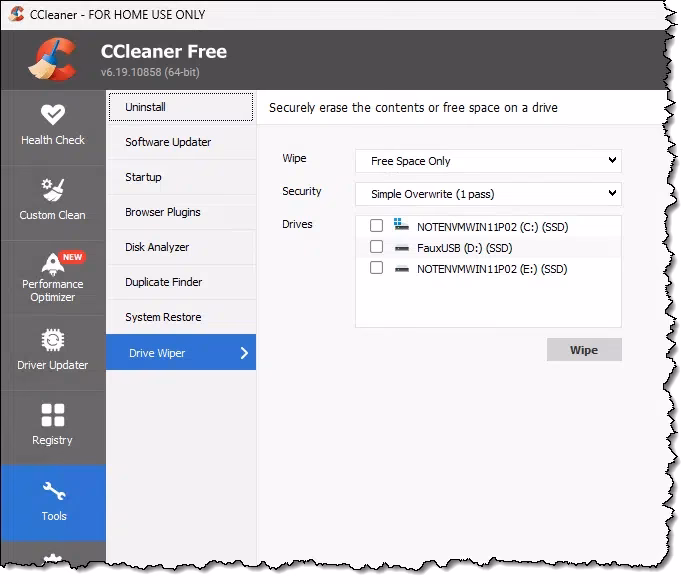Image resolution: width=690 pixels, height=584 pixels.
Task: Click the CCleaner logo in header
Action: point(53,59)
